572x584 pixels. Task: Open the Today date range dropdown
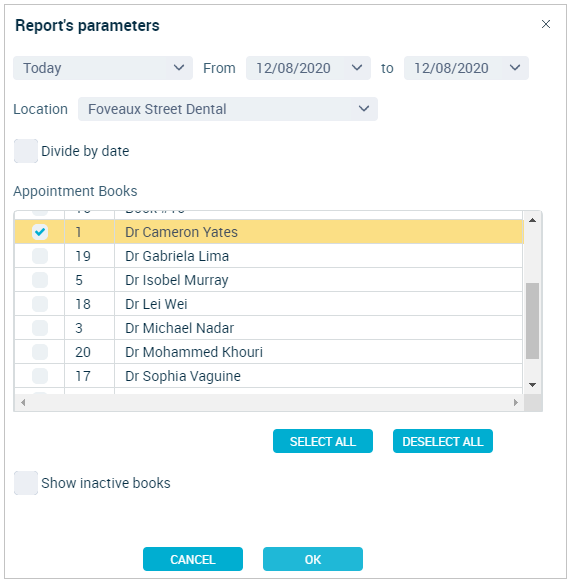pos(103,68)
